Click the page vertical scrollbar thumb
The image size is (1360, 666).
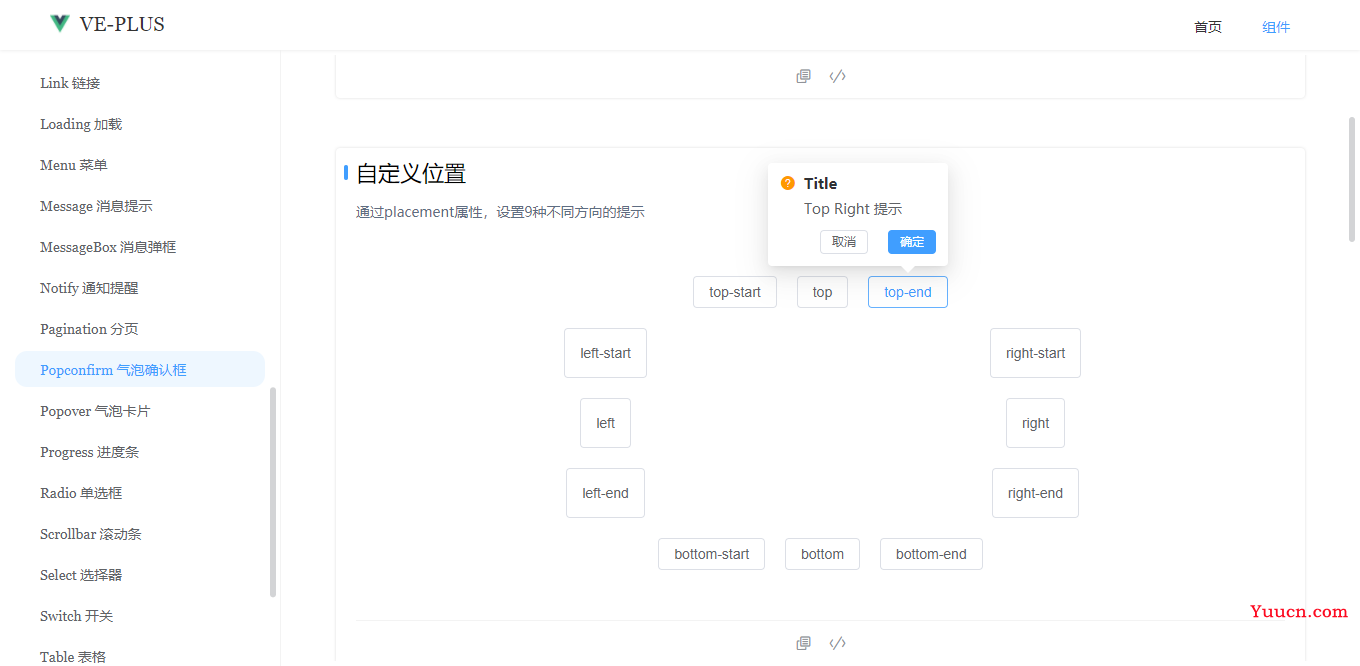(x=1353, y=180)
